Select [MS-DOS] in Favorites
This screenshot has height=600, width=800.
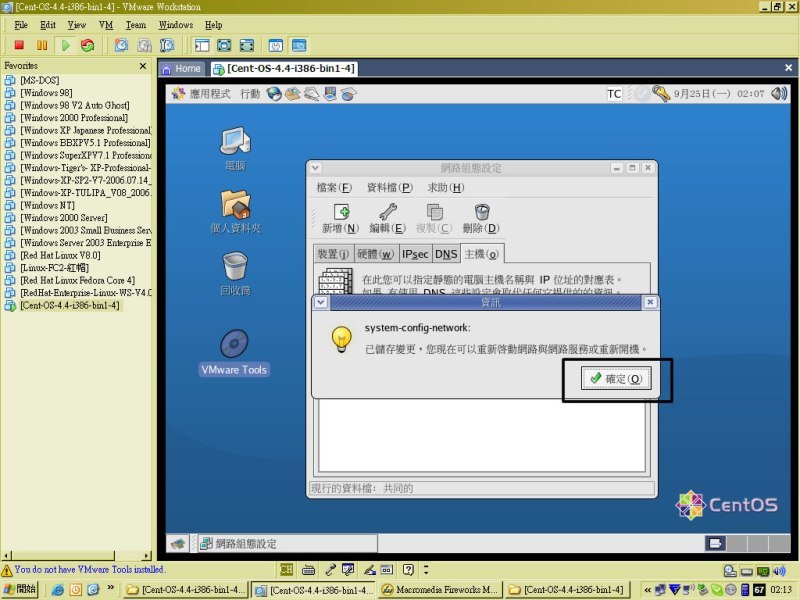(40, 80)
